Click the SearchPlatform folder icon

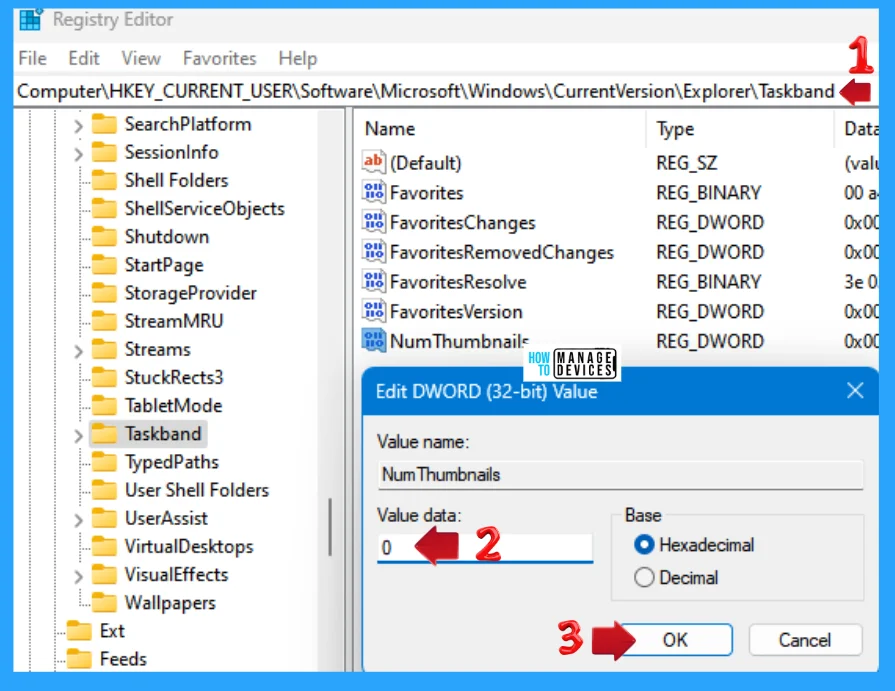104,124
